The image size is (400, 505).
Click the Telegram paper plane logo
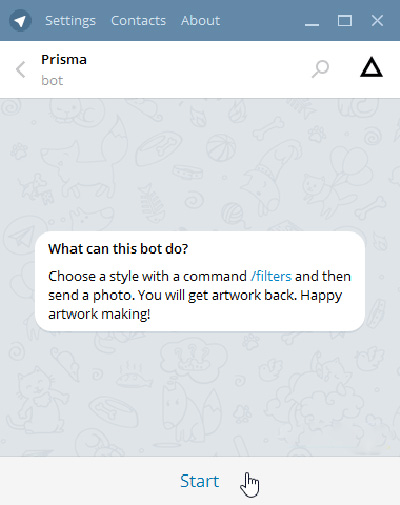[20, 21]
